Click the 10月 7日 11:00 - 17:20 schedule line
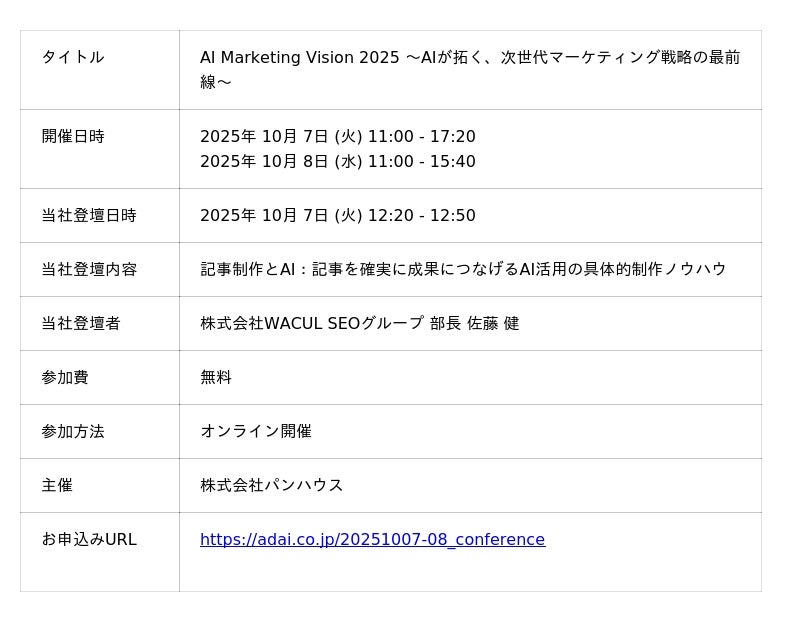Screen dimensions: 800x622 pyautogui.click(x=337, y=137)
